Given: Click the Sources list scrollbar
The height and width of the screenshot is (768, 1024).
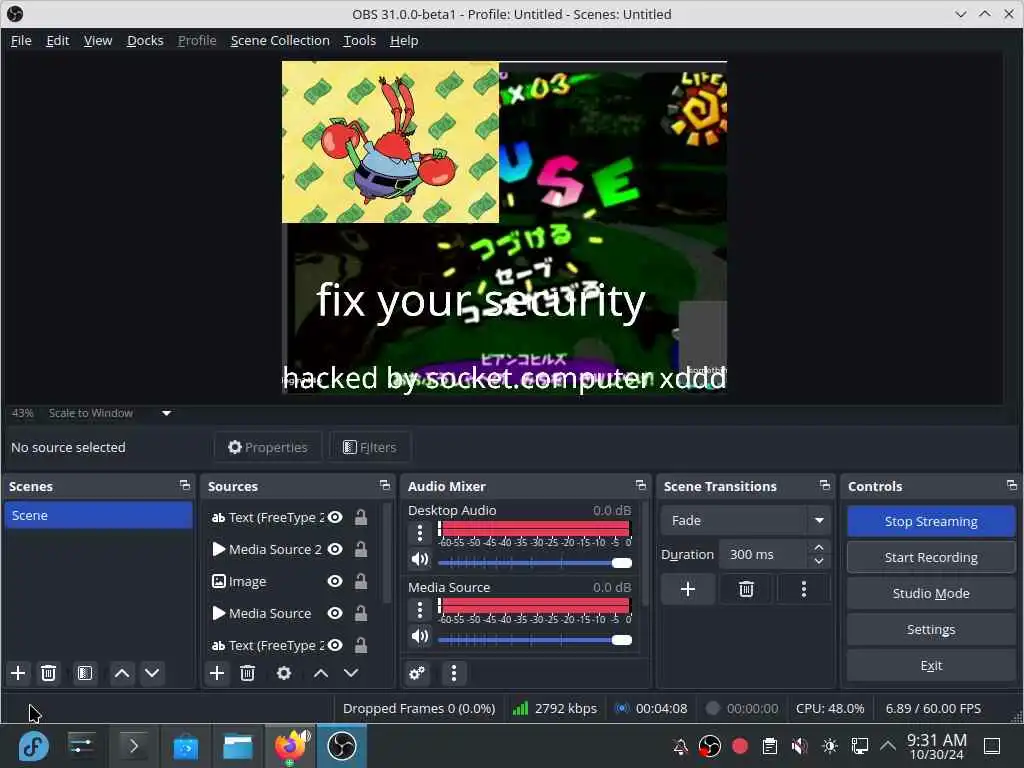Looking at the screenshot, I should (x=387, y=552).
